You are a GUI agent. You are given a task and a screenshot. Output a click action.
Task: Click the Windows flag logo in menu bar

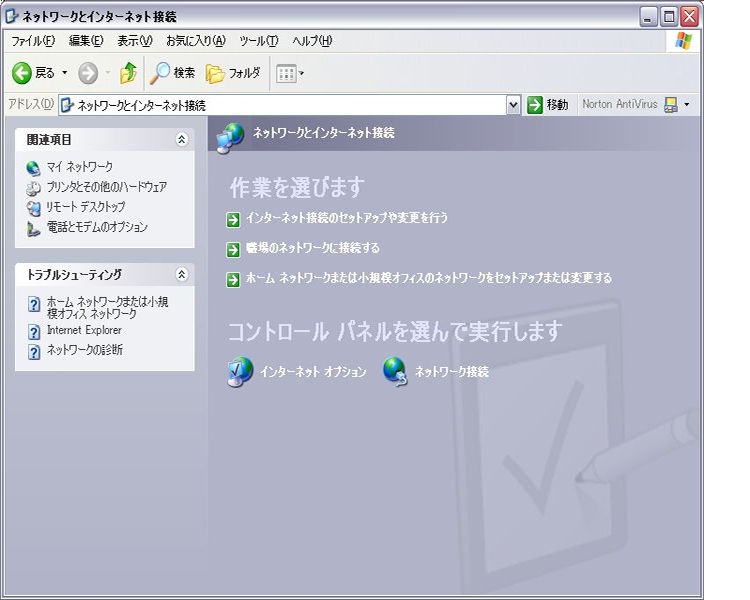point(684,41)
